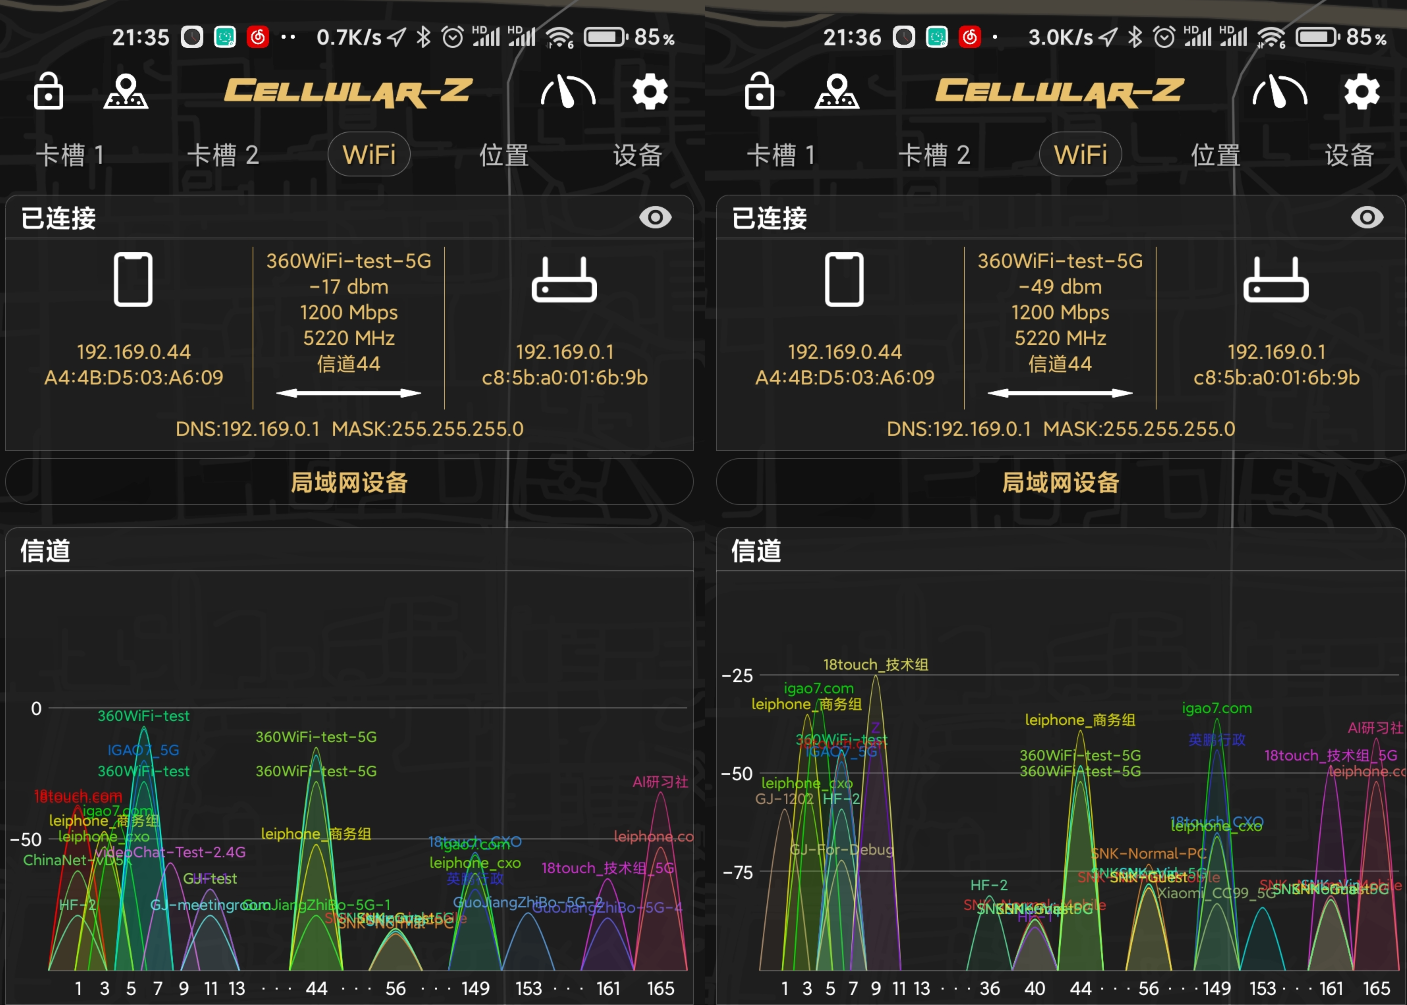Tap the IGAO7_5G network label in left chart

coord(144,750)
